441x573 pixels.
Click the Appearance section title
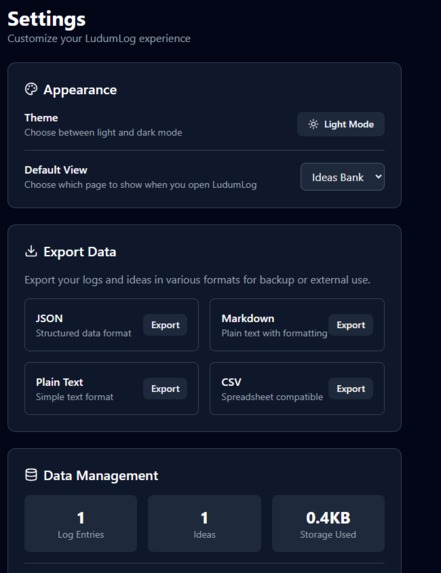pyautogui.click(x=80, y=90)
